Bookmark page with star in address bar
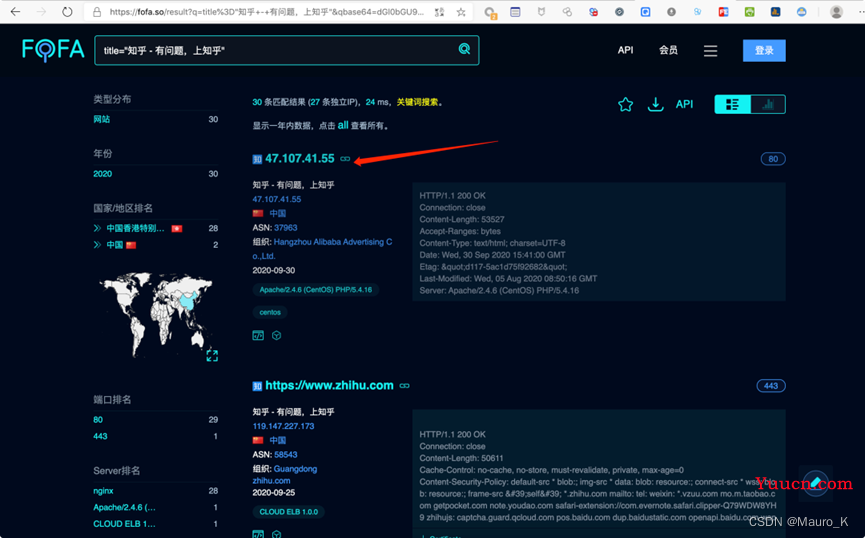Screen dimensions: 865x538 pyautogui.click(x=461, y=12)
